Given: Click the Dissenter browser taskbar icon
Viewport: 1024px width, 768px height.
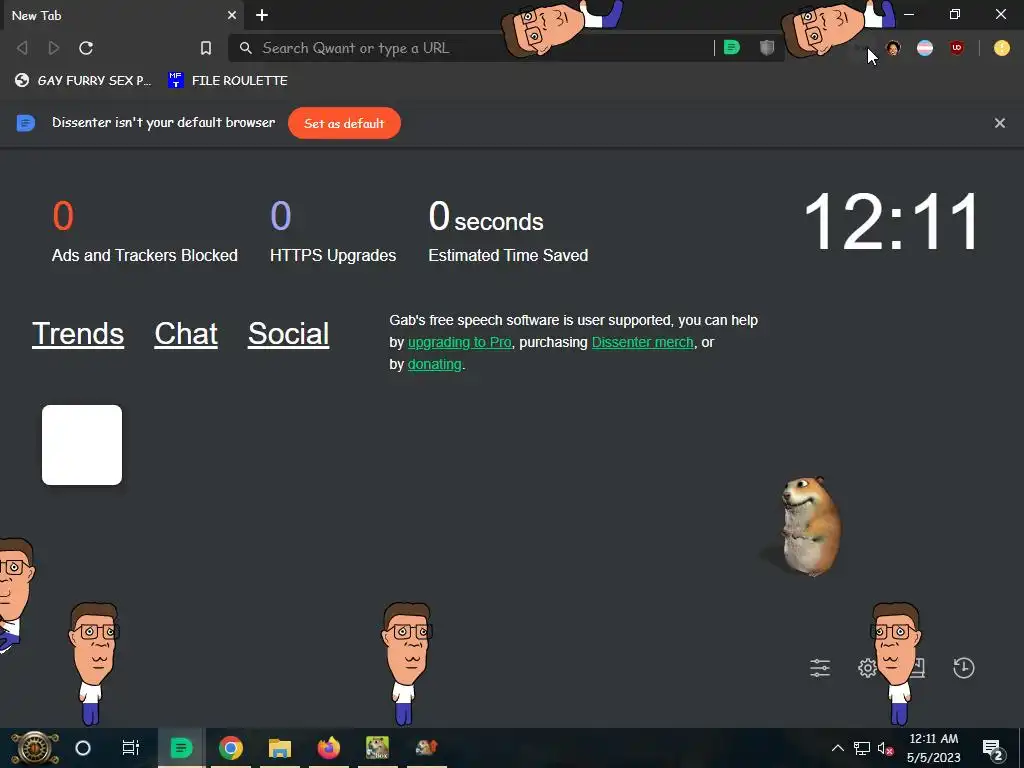Looking at the screenshot, I should click(181, 748).
